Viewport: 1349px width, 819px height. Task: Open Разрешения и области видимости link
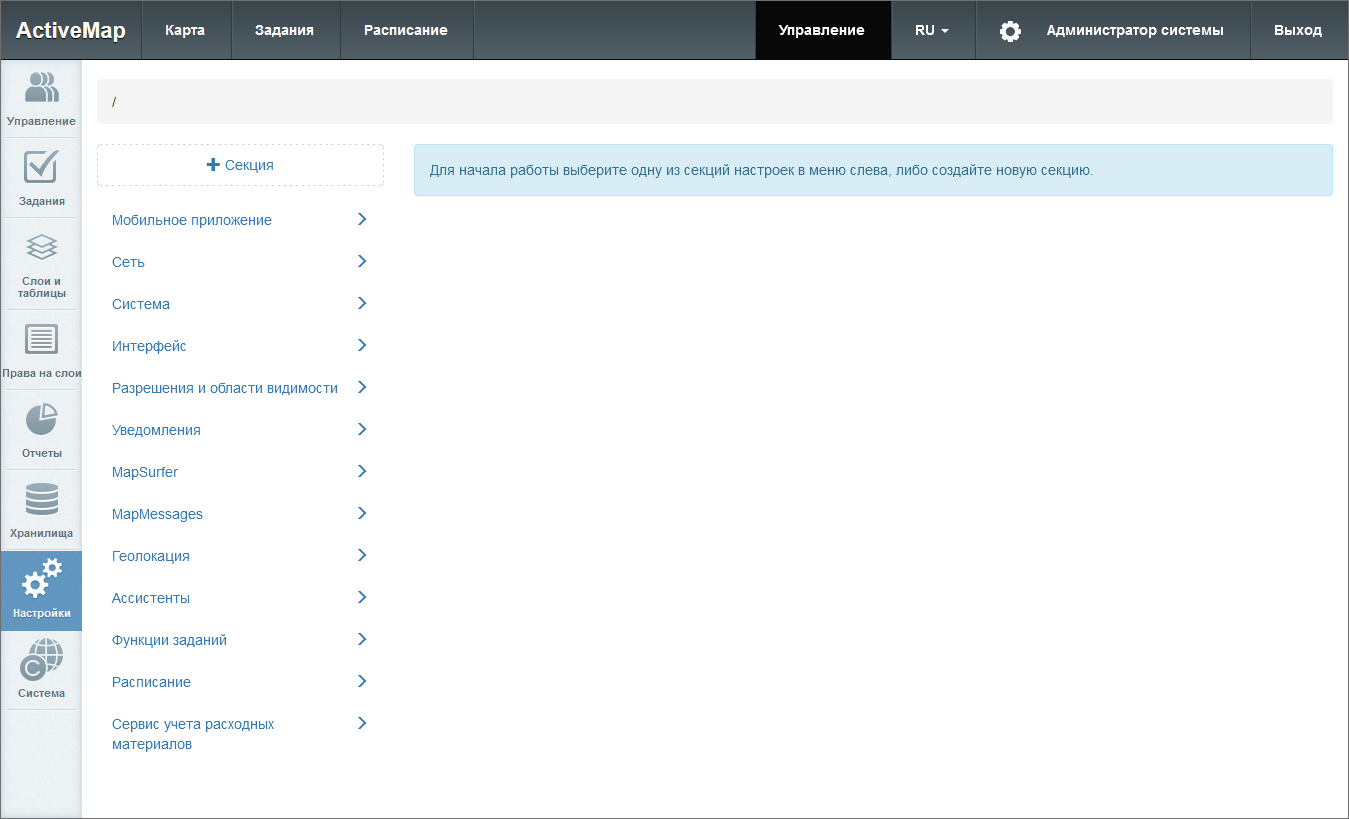225,388
